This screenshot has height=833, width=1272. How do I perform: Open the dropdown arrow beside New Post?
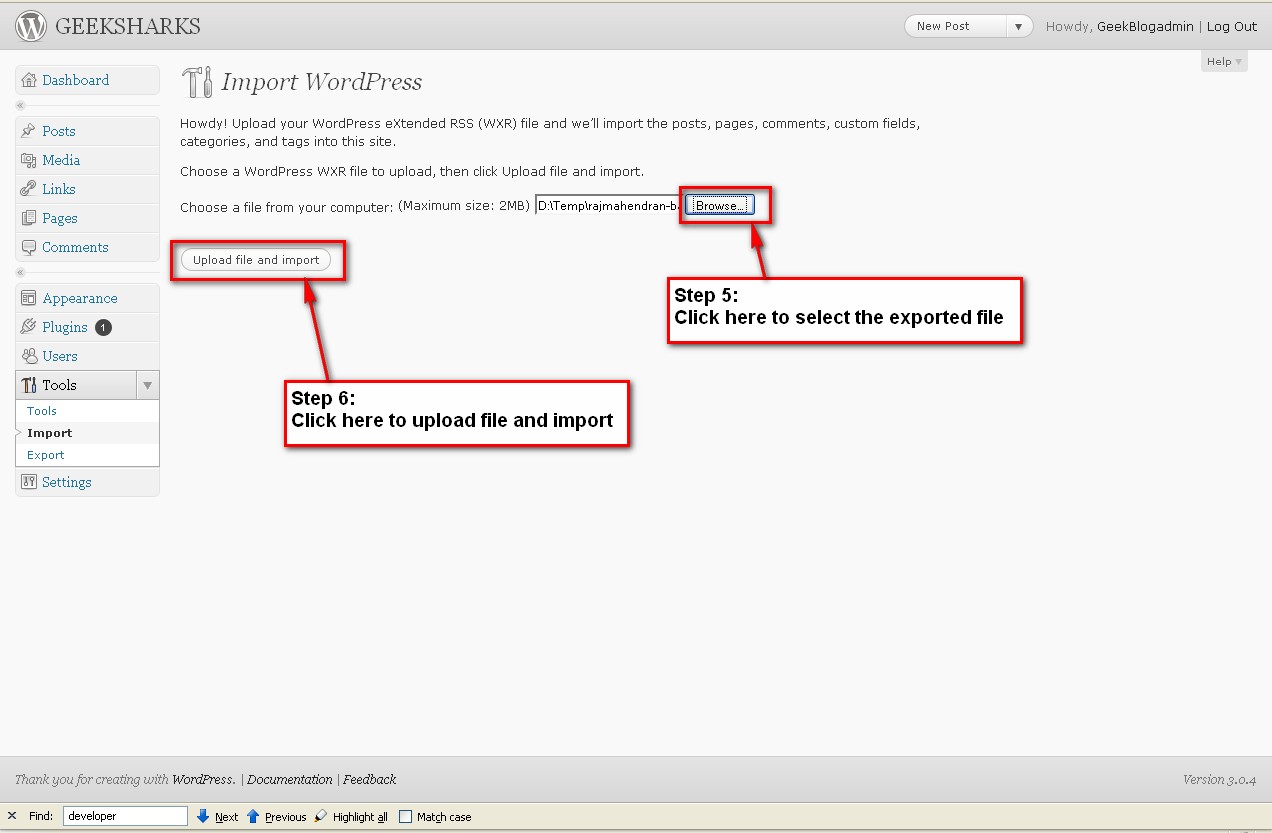(x=1019, y=27)
